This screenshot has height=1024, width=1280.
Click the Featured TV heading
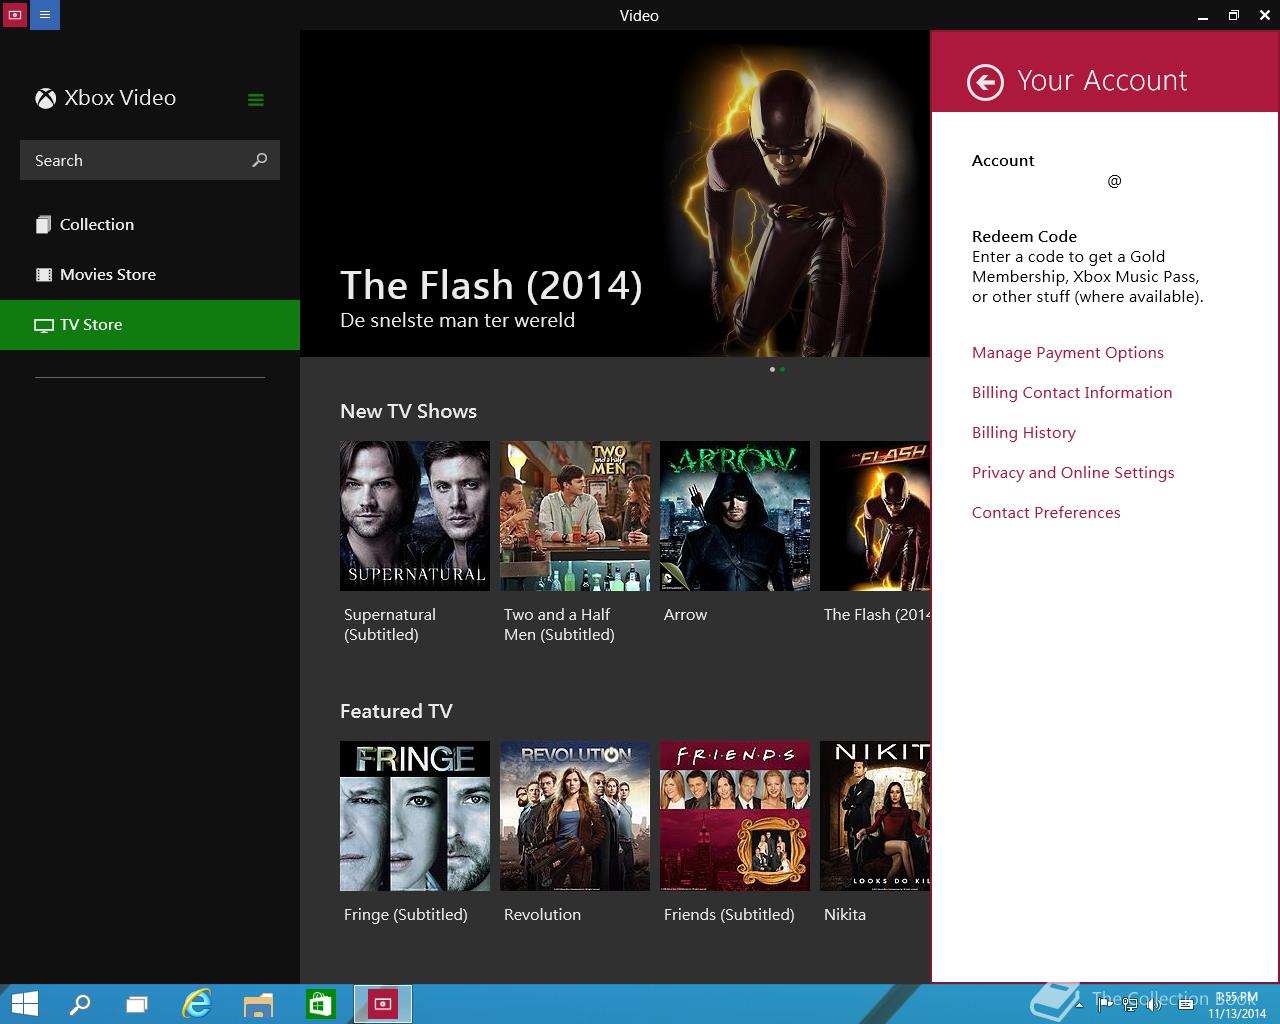(396, 711)
